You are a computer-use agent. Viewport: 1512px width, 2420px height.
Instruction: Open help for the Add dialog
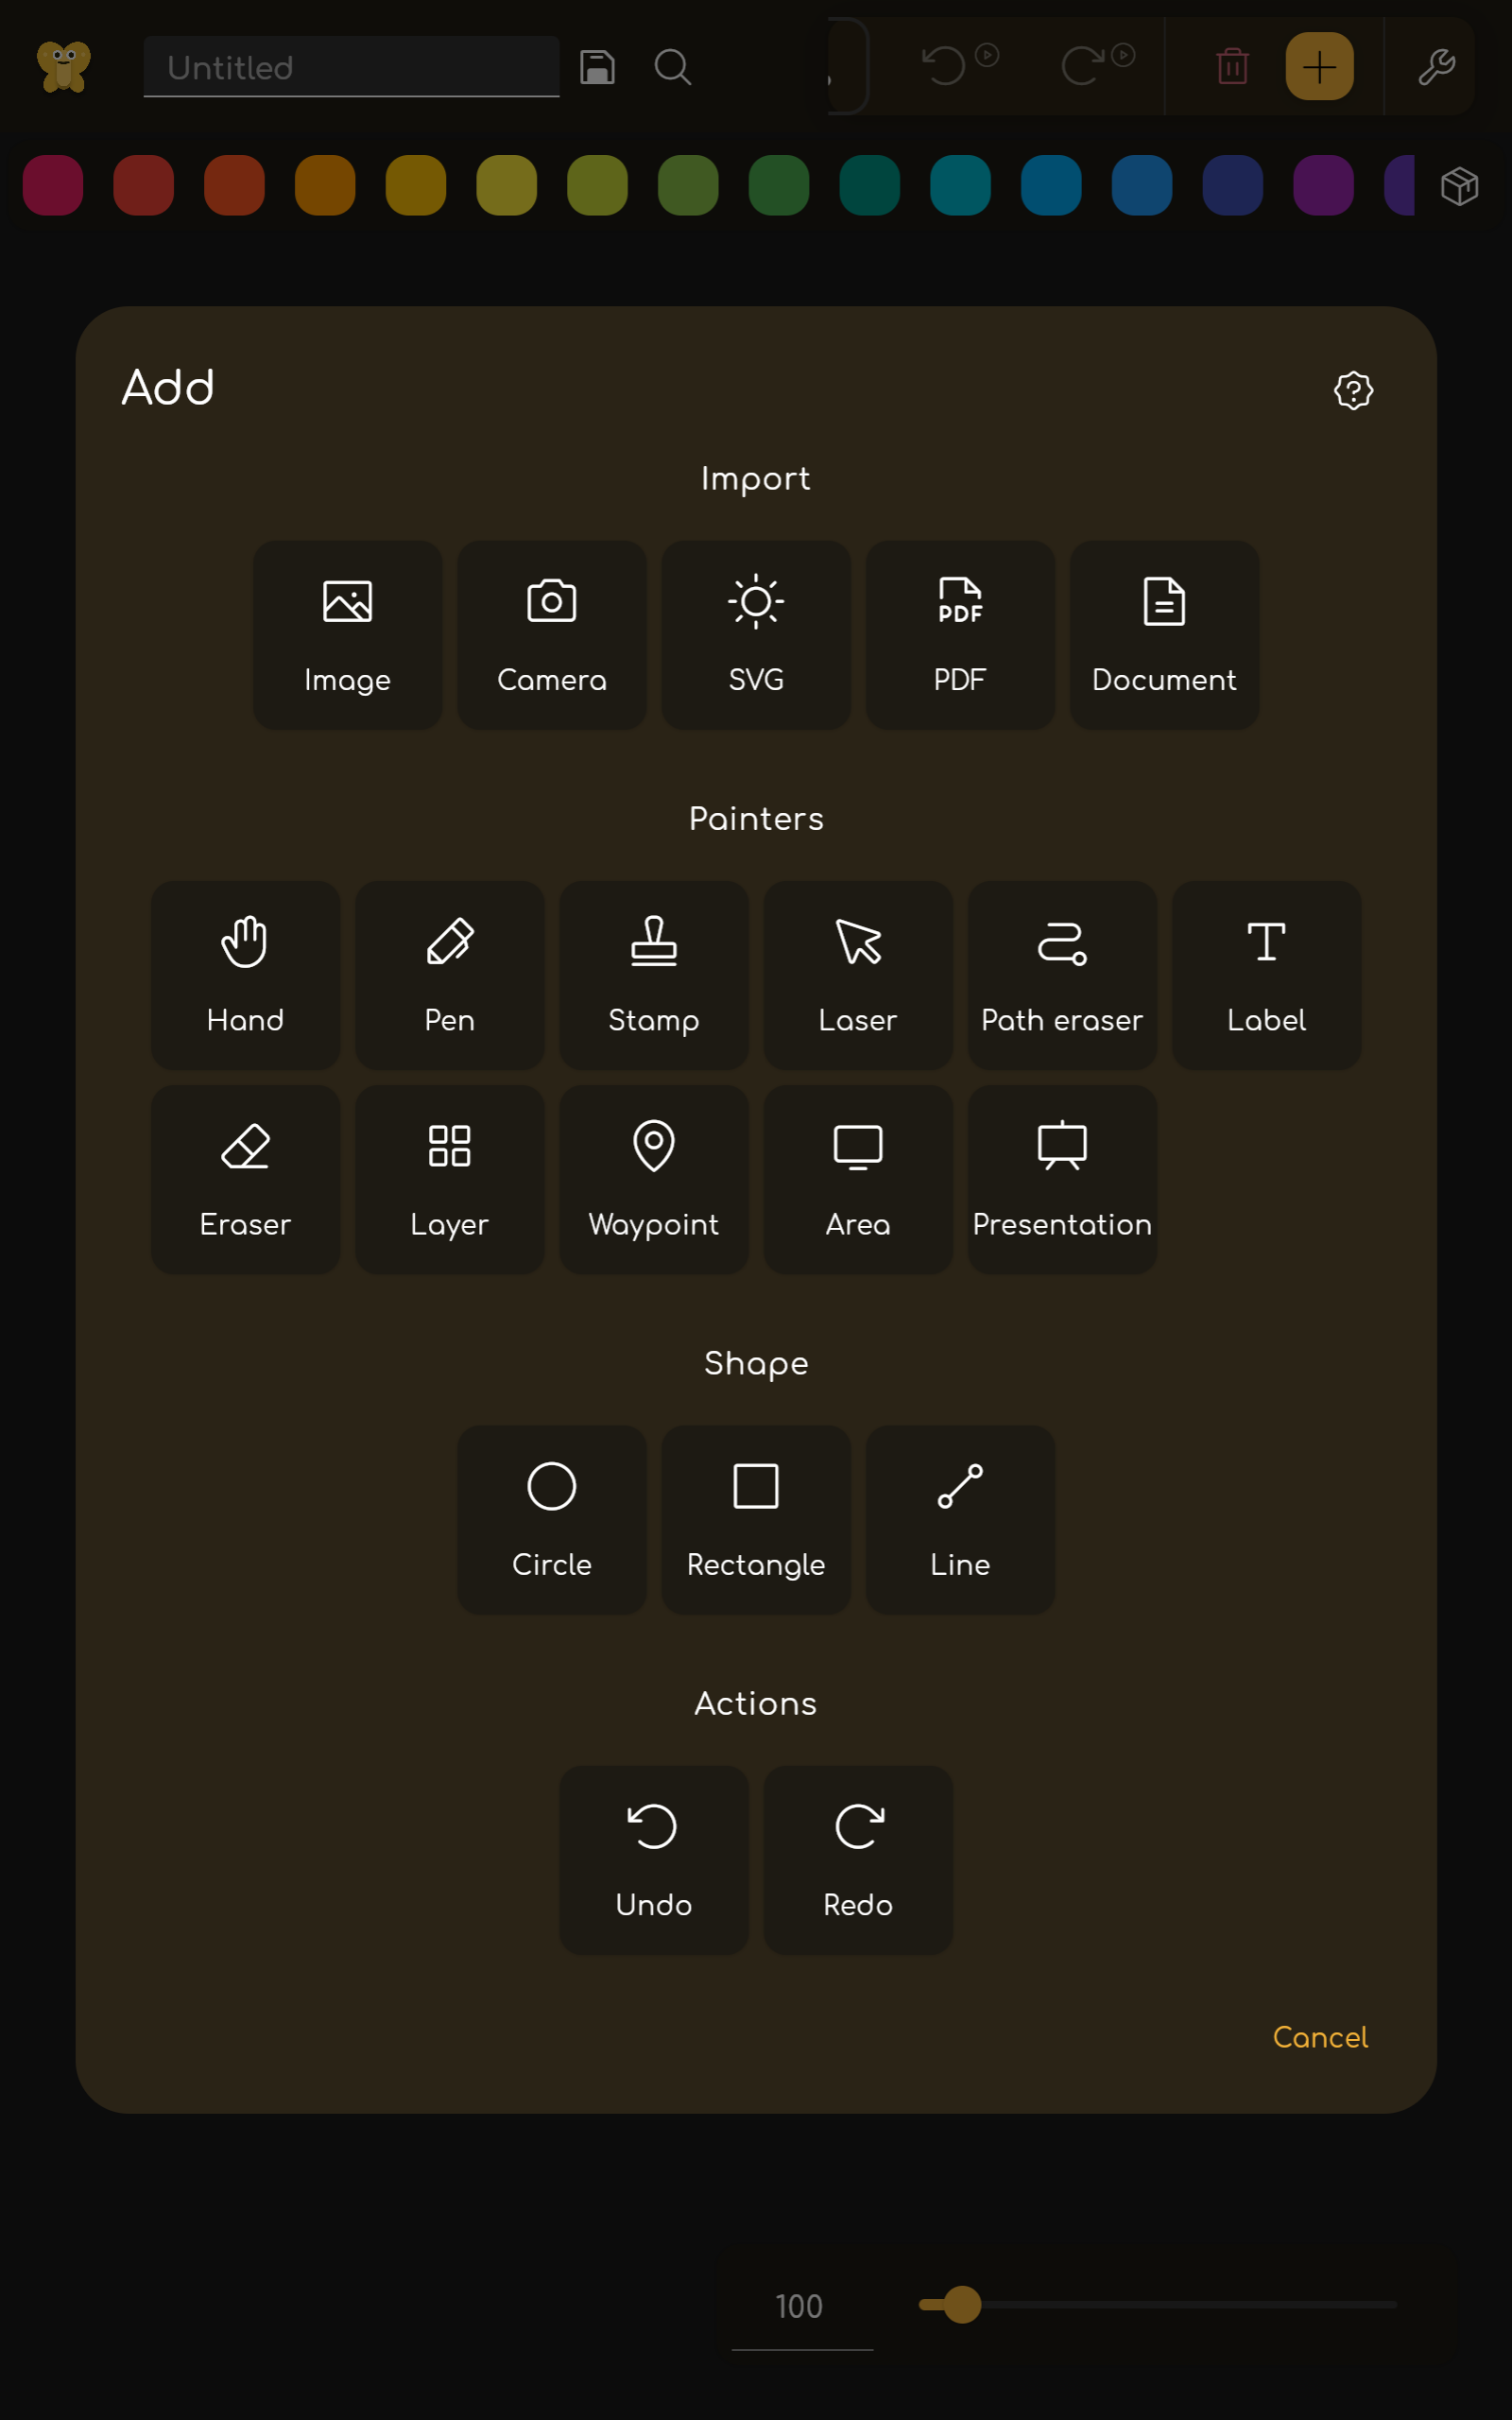1353,390
